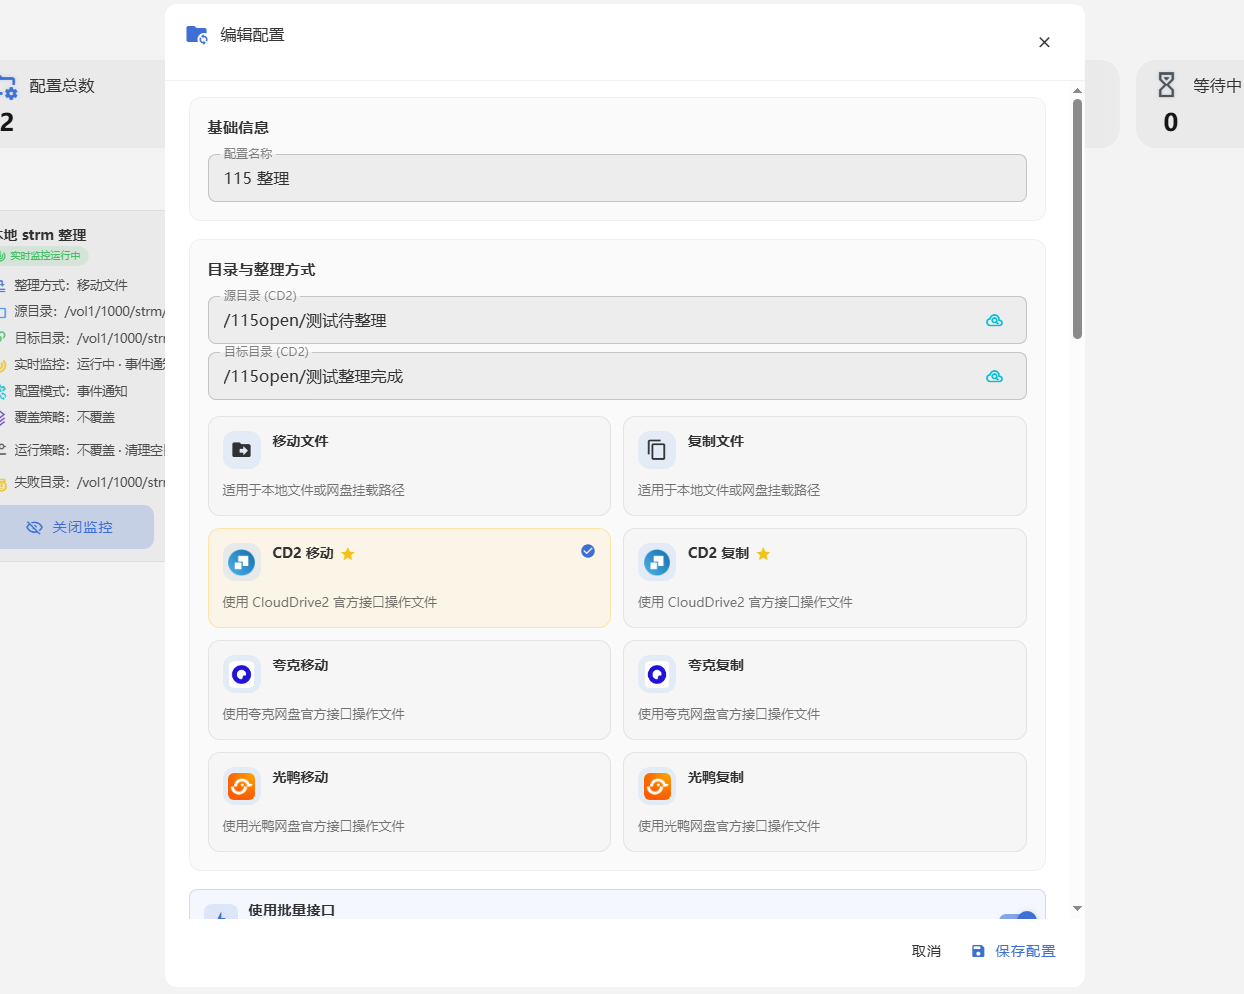Screen dimensions: 1244x994
Task: Toggle the 使用批量接口 switch
Action: 1018,915
